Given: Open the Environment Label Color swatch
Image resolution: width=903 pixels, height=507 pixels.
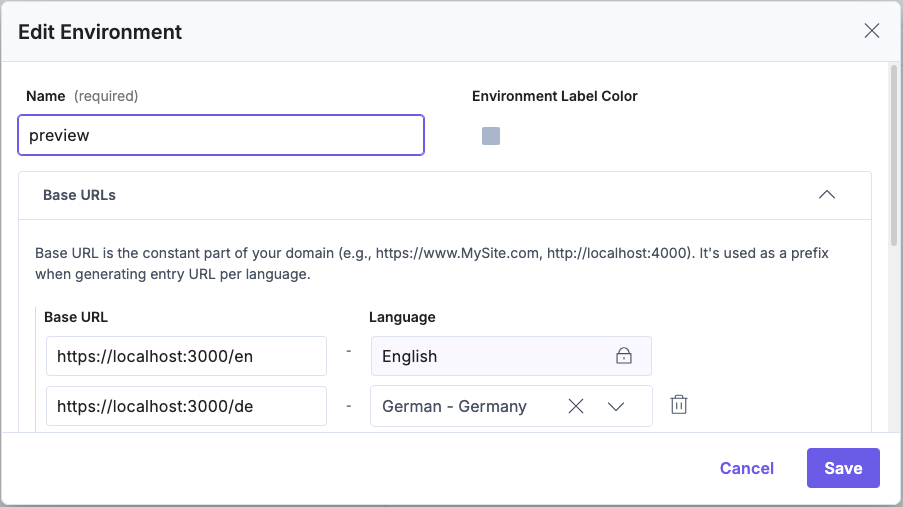Looking at the screenshot, I should (491, 136).
